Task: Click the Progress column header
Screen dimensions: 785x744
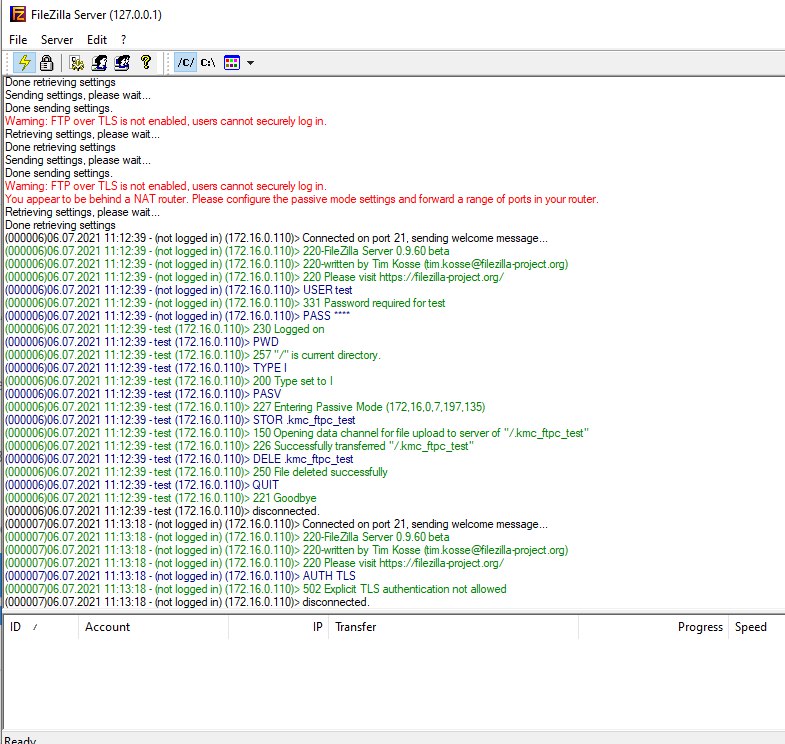Action: click(x=653, y=627)
